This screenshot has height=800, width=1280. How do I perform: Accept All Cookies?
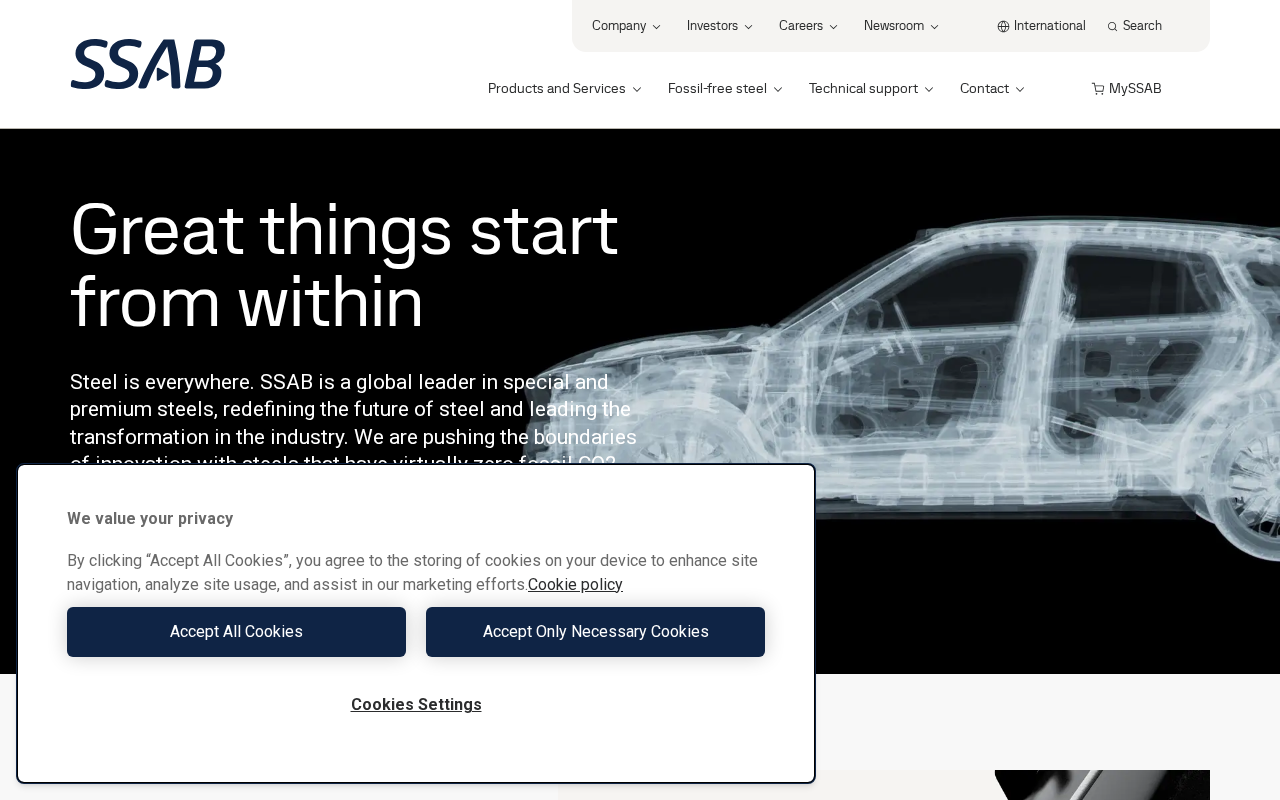[236, 632]
